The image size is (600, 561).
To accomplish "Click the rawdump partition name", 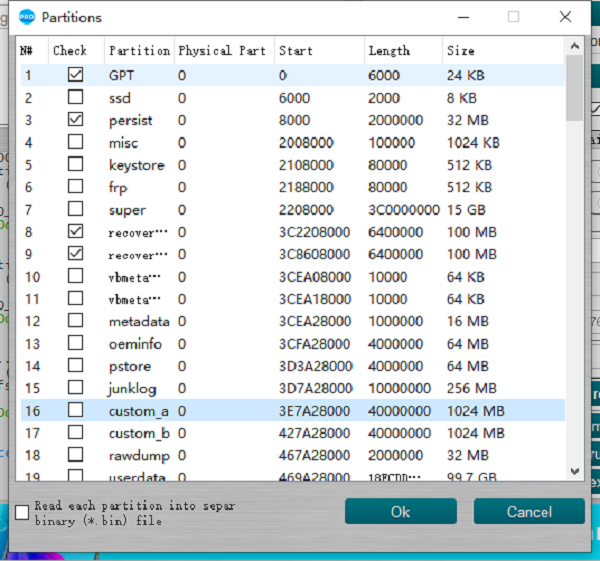I will point(139,456).
